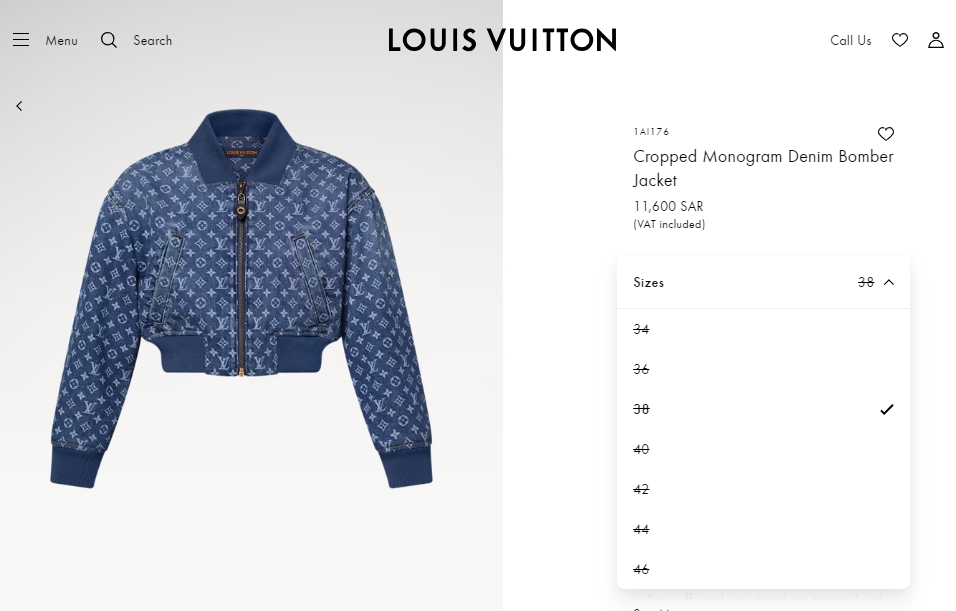
Task: Choose size 42 option
Action: 763,490
